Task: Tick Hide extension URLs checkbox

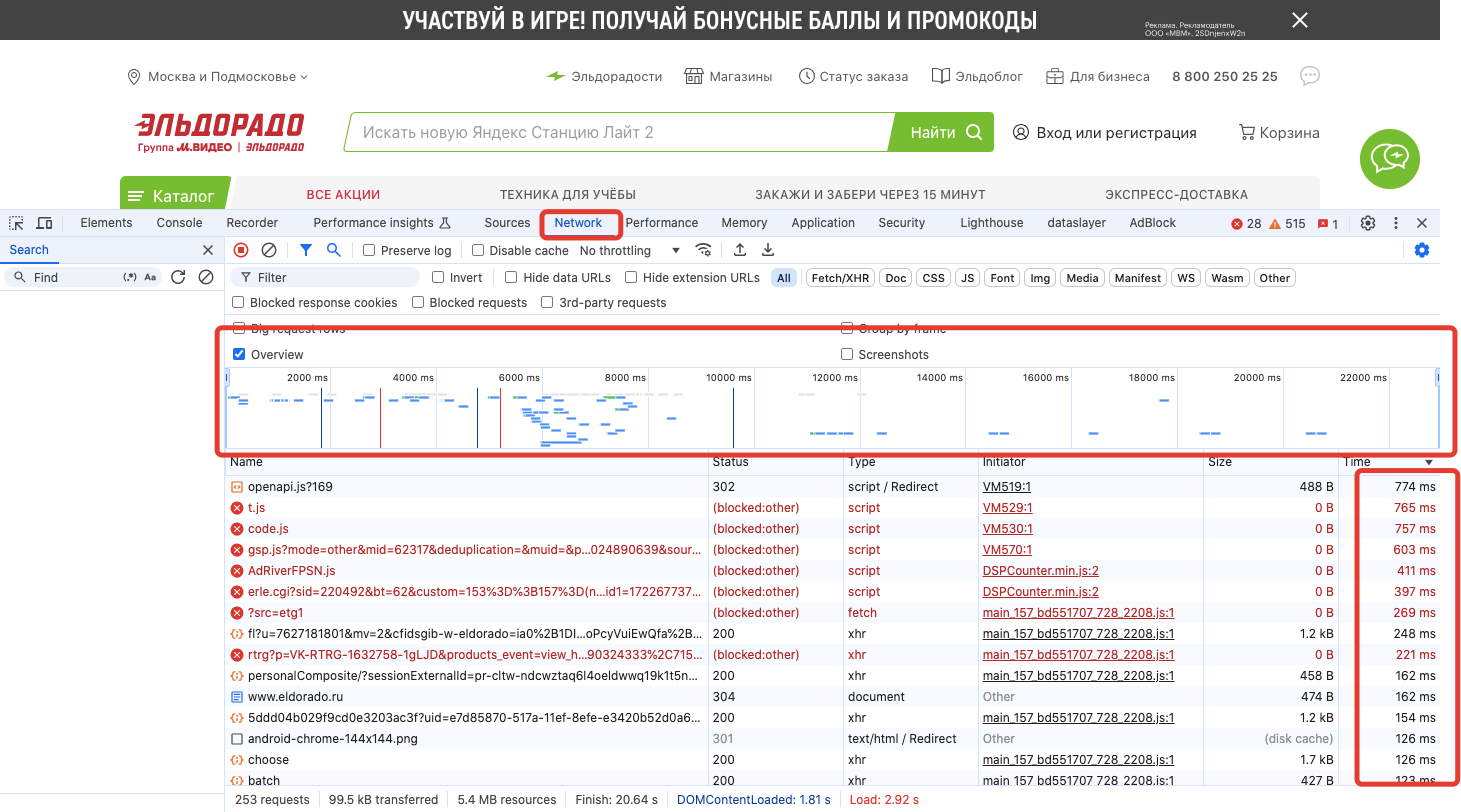Action: [631, 278]
